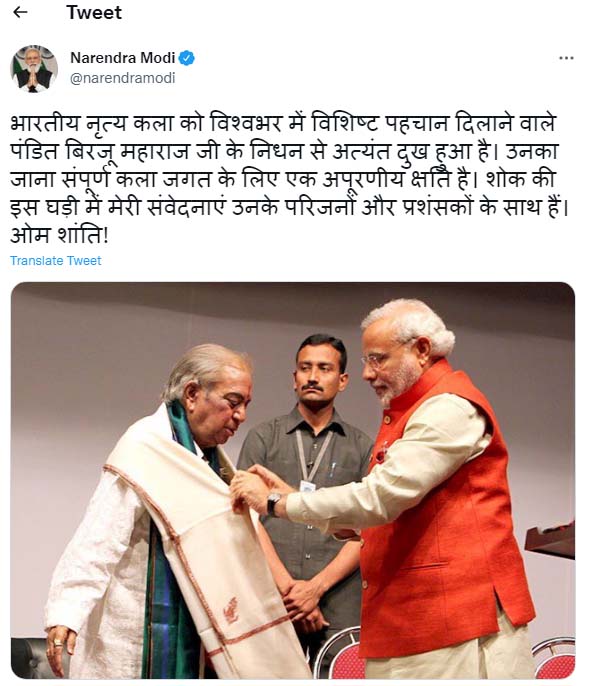Click the red chair at photo bottom

pyautogui.click(x=341, y=654)
